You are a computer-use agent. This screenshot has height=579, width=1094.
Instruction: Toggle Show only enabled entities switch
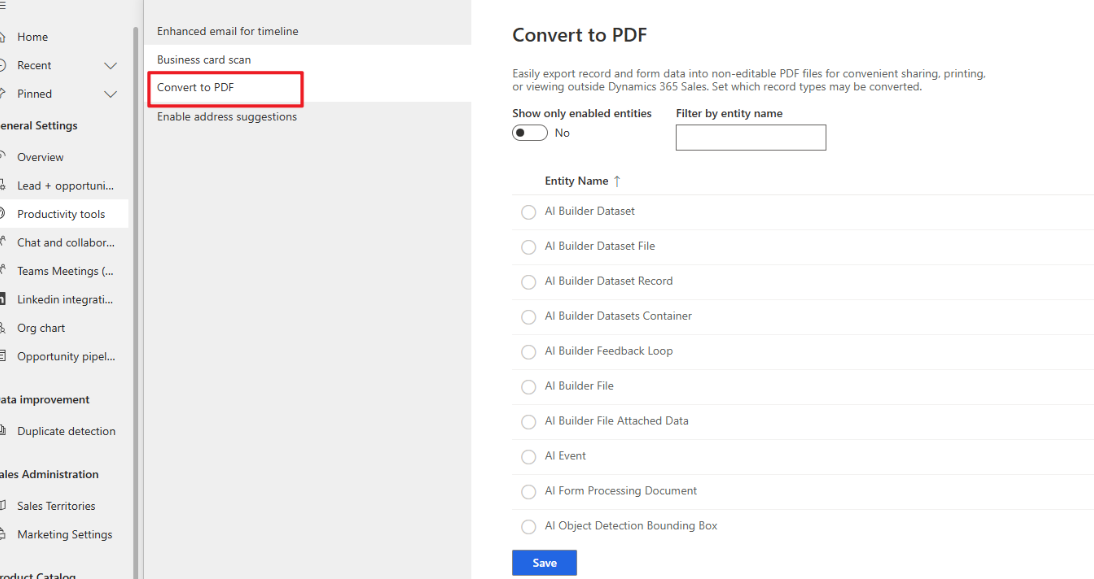point(530,133)
